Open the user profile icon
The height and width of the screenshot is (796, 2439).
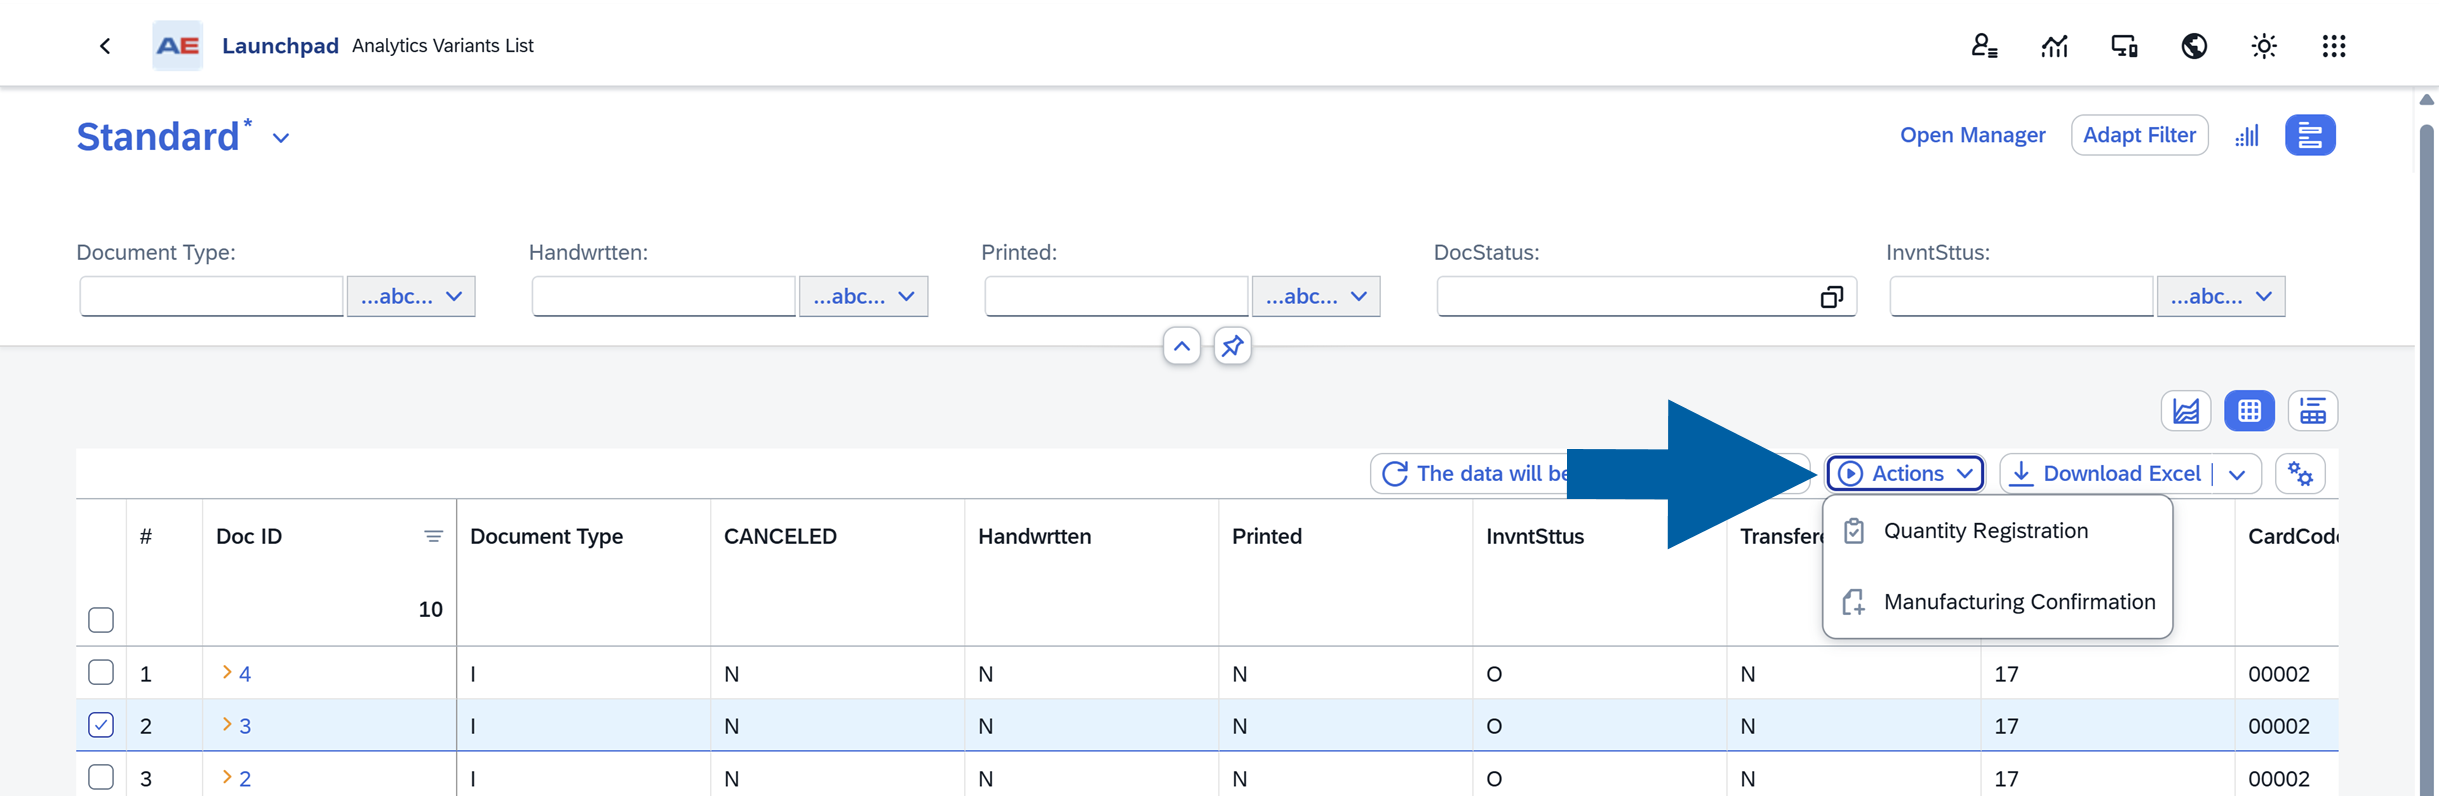click(1984, 46)
